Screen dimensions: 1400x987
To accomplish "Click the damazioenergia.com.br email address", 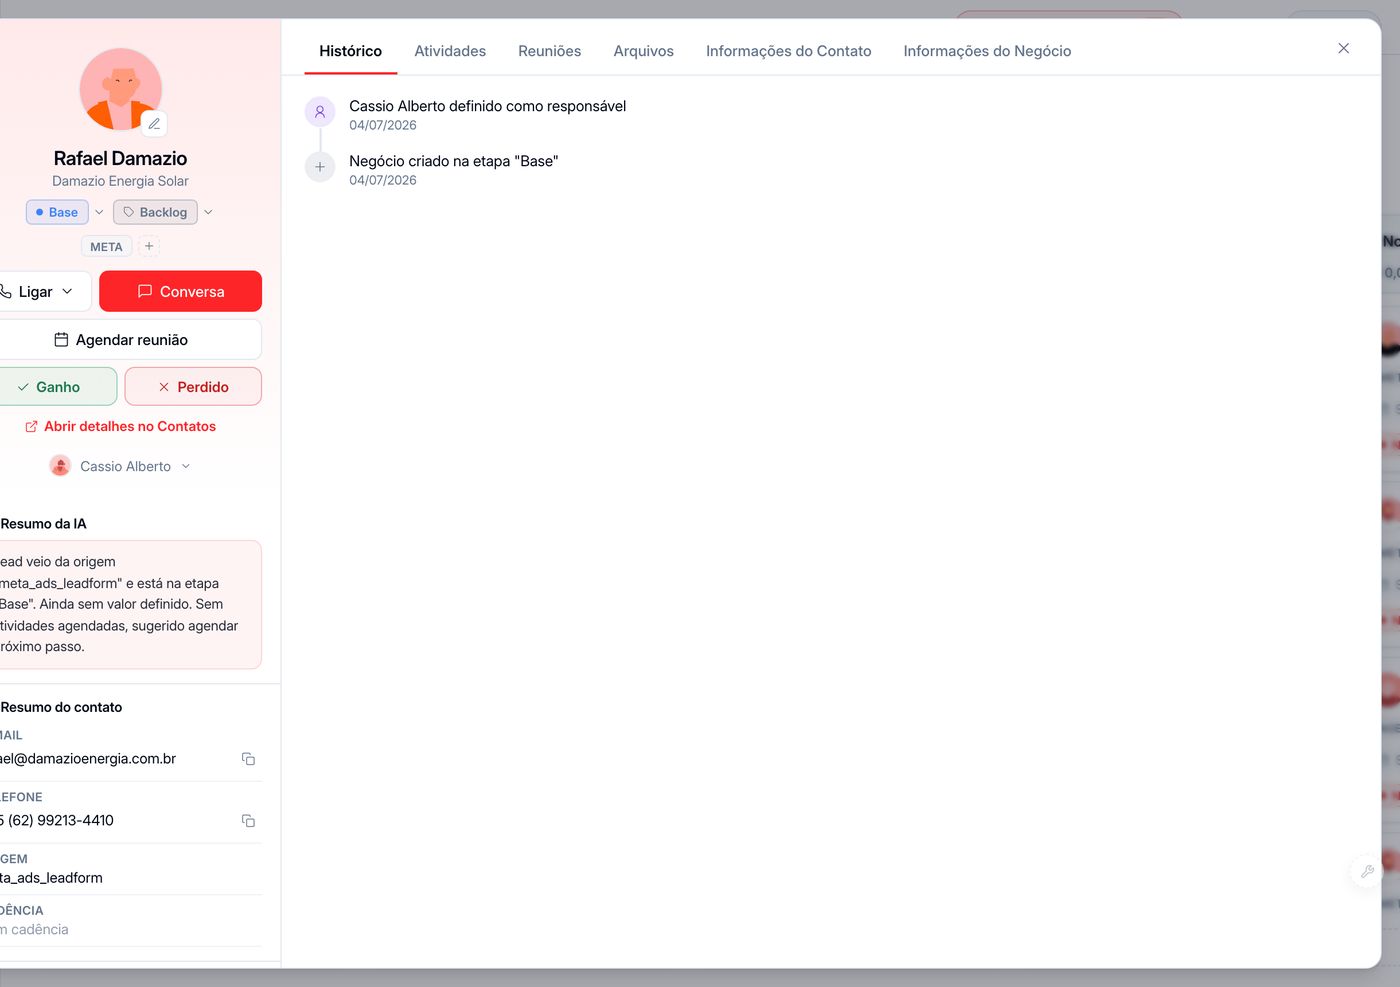I will [x=88, y=759].
